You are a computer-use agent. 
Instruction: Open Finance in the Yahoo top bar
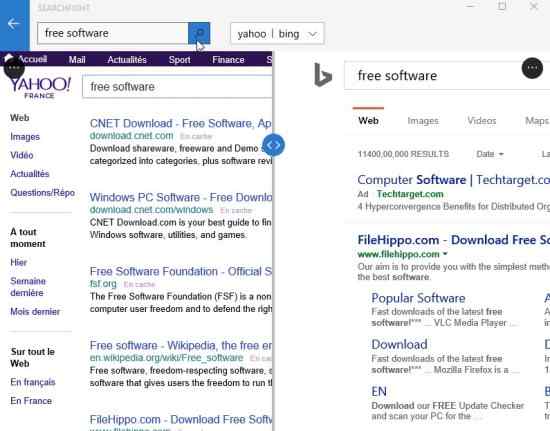click(228, 60)
